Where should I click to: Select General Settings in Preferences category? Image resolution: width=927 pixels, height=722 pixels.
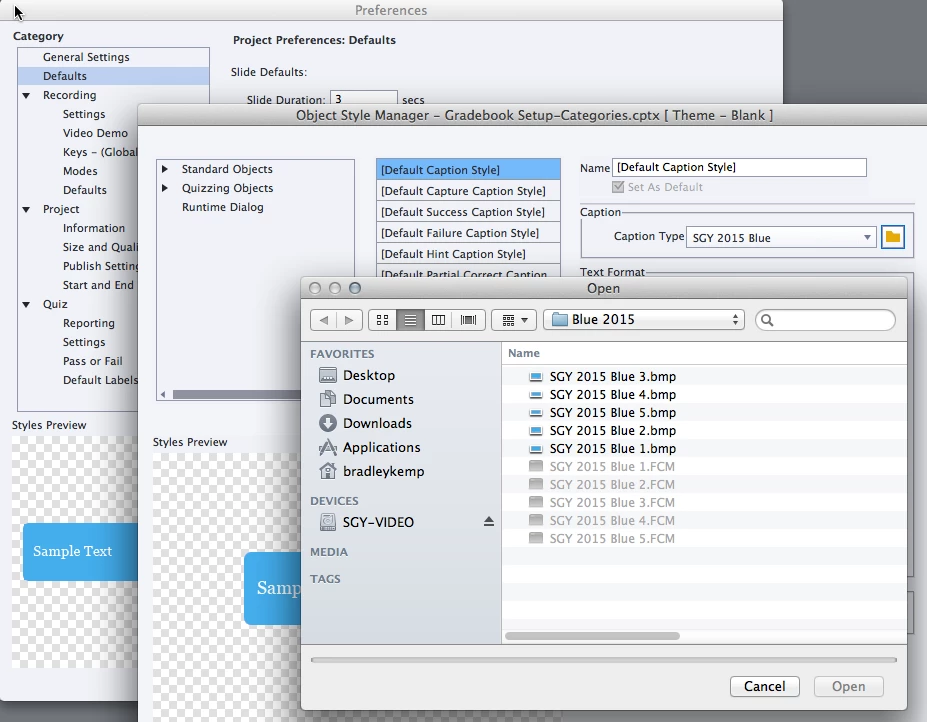86,57
